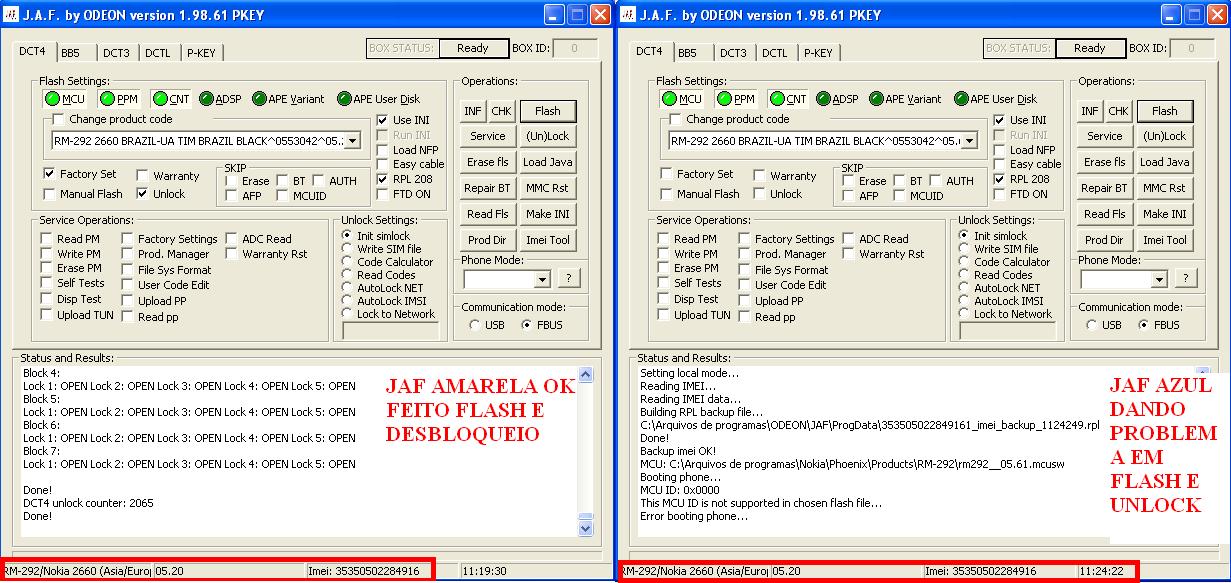Click the JAF title bar icon, right window
Screen dimensions: 1231x583
coord(629,15)
